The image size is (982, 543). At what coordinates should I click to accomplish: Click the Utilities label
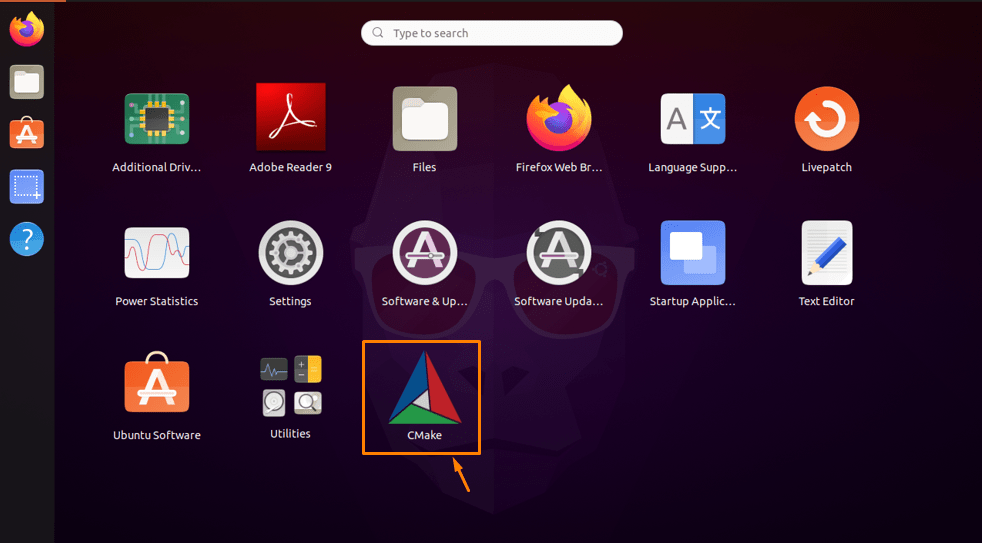(x=291, y=433)
